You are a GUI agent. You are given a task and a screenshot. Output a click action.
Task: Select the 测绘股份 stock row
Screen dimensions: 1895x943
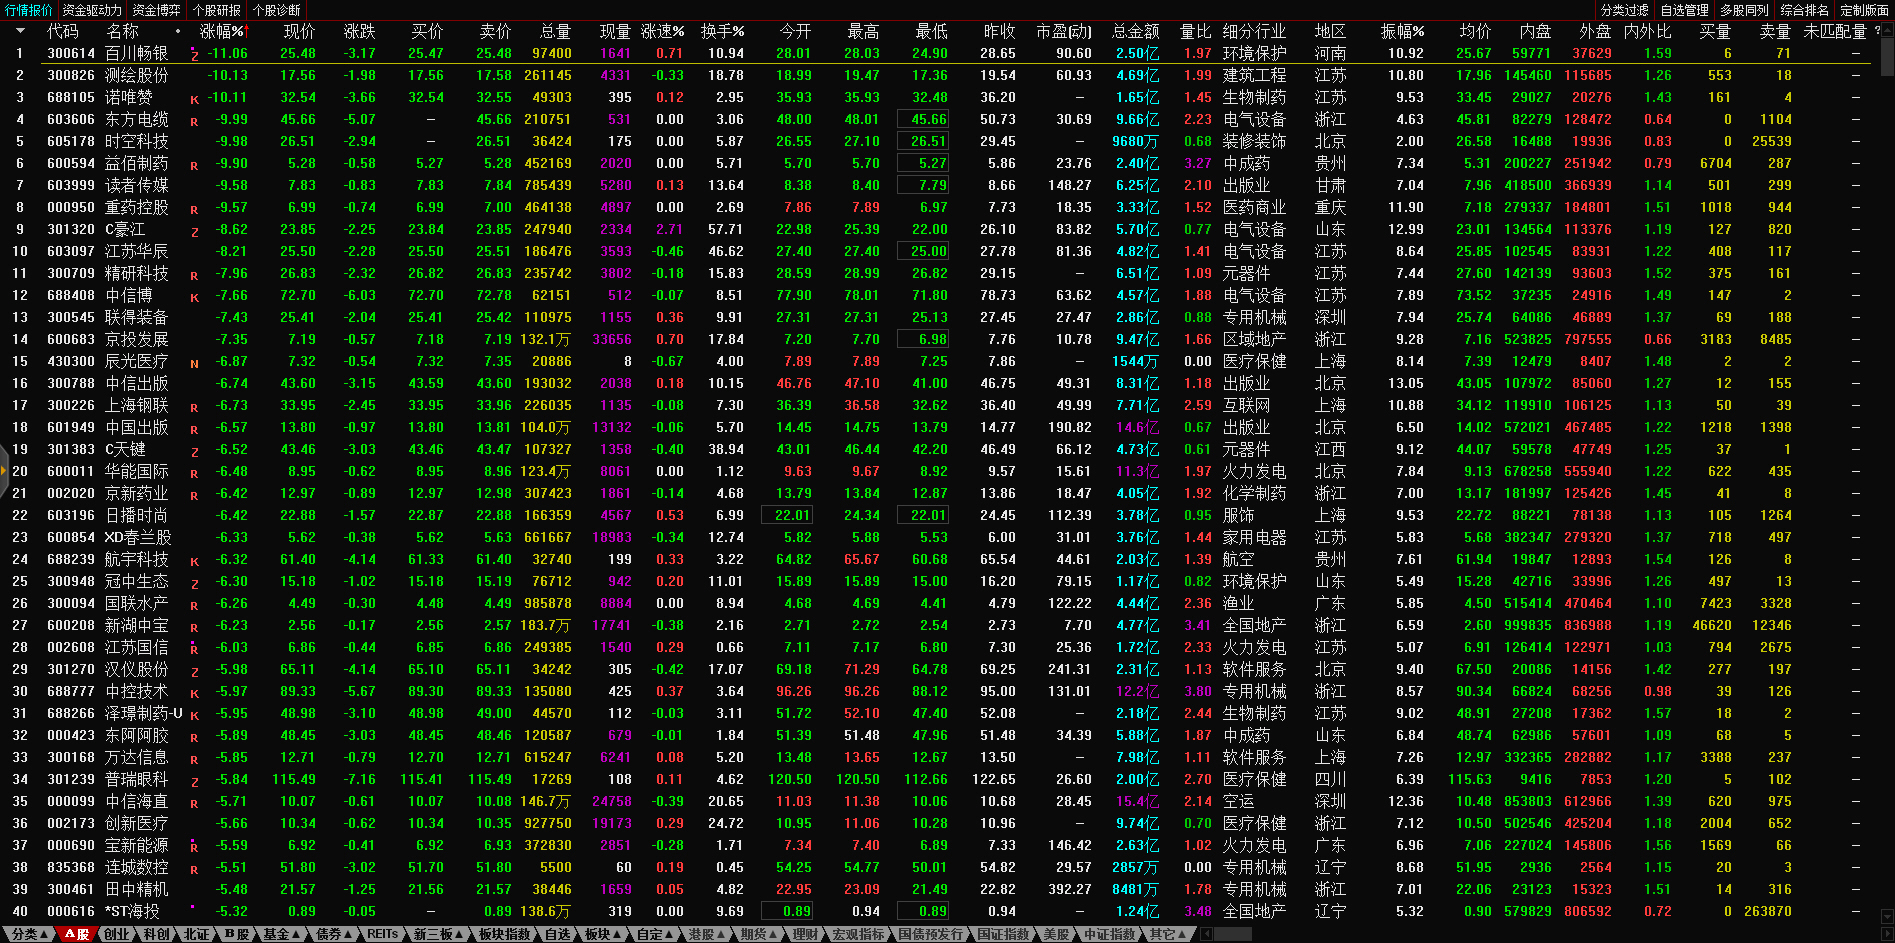(x=136, y=76)
